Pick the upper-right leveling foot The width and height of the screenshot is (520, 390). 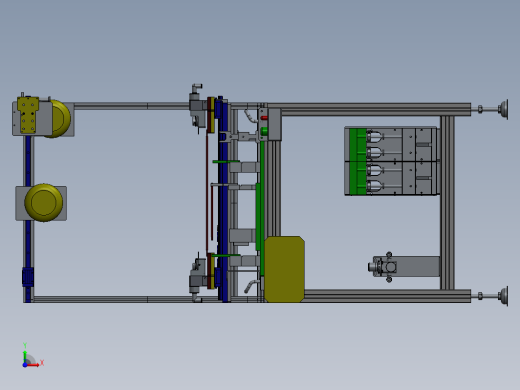tap(504, 109)
